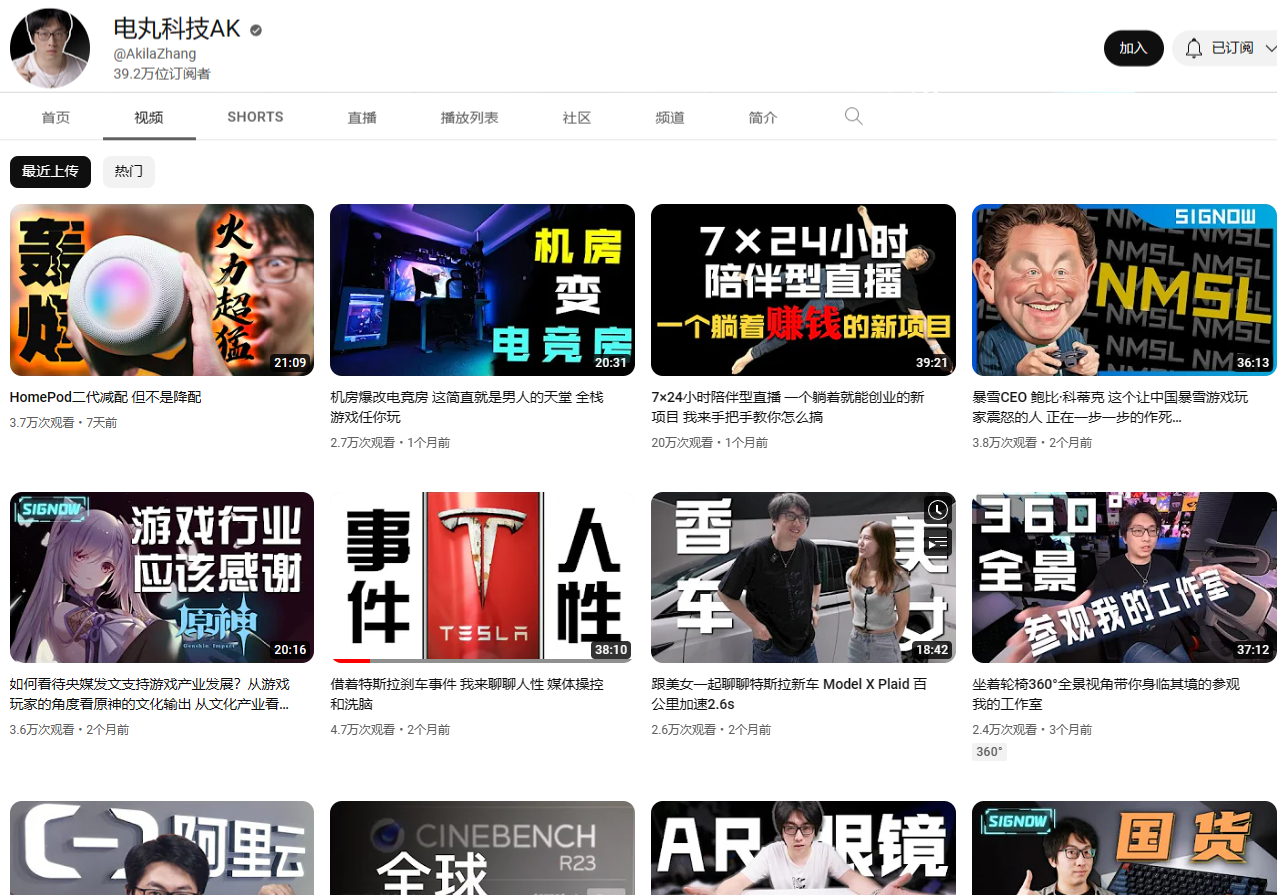Open the HomePod二代 video thumbnail

point(162,290)
